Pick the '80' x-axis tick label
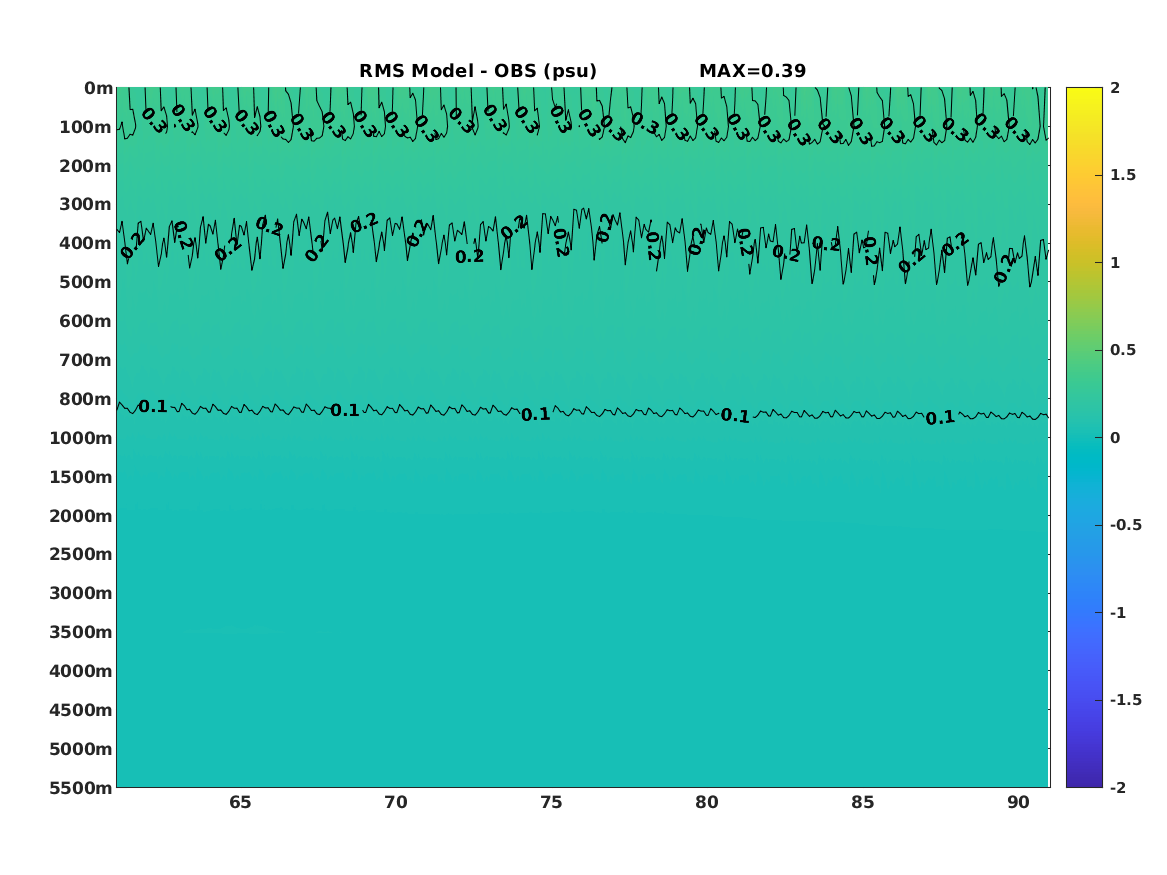Image resolution: width=1167 pixels, height=875 pixels. (707, 803)
